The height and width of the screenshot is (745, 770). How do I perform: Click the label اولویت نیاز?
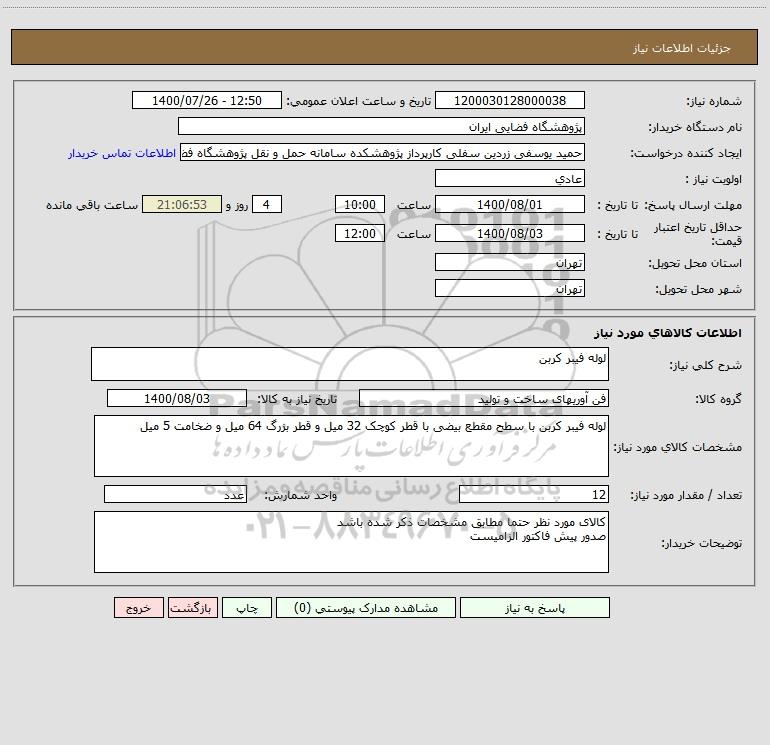click(x=714, y=180)
